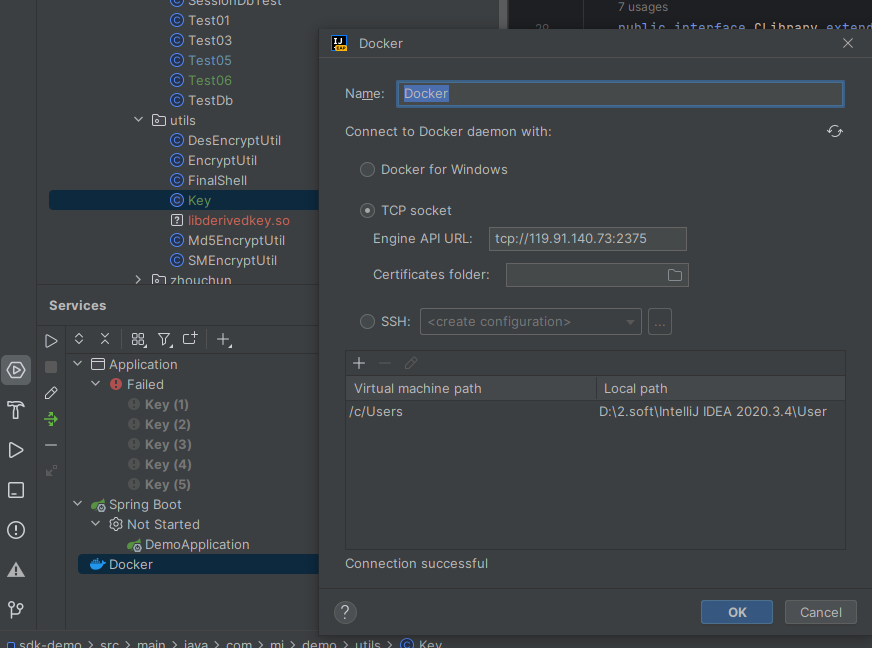Click the Engine API URL field

point(588,239)
